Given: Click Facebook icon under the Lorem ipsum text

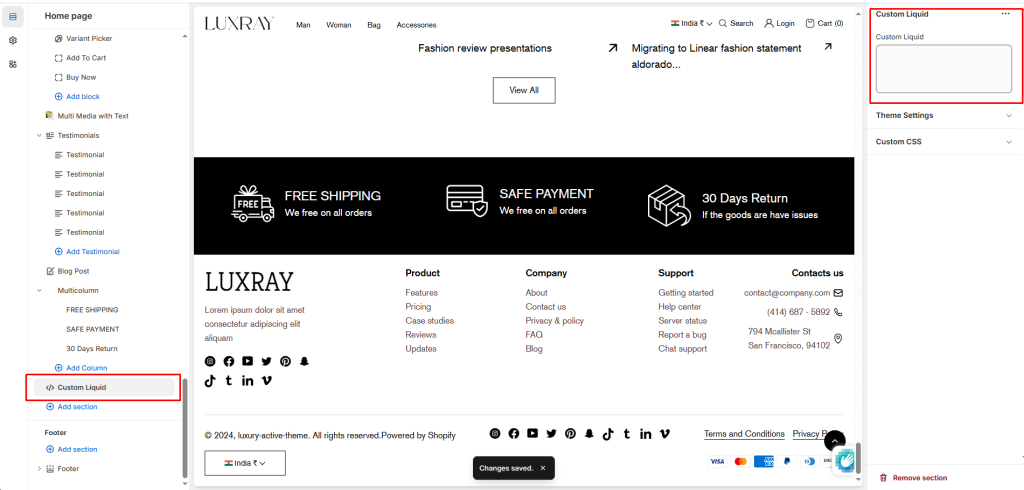Looking at the screenshot, I should click(229, 361).
